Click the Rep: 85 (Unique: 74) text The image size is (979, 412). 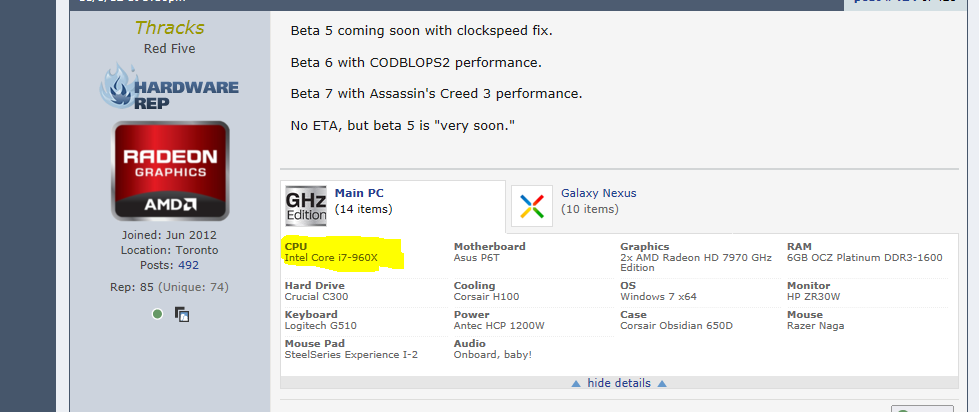169,287
